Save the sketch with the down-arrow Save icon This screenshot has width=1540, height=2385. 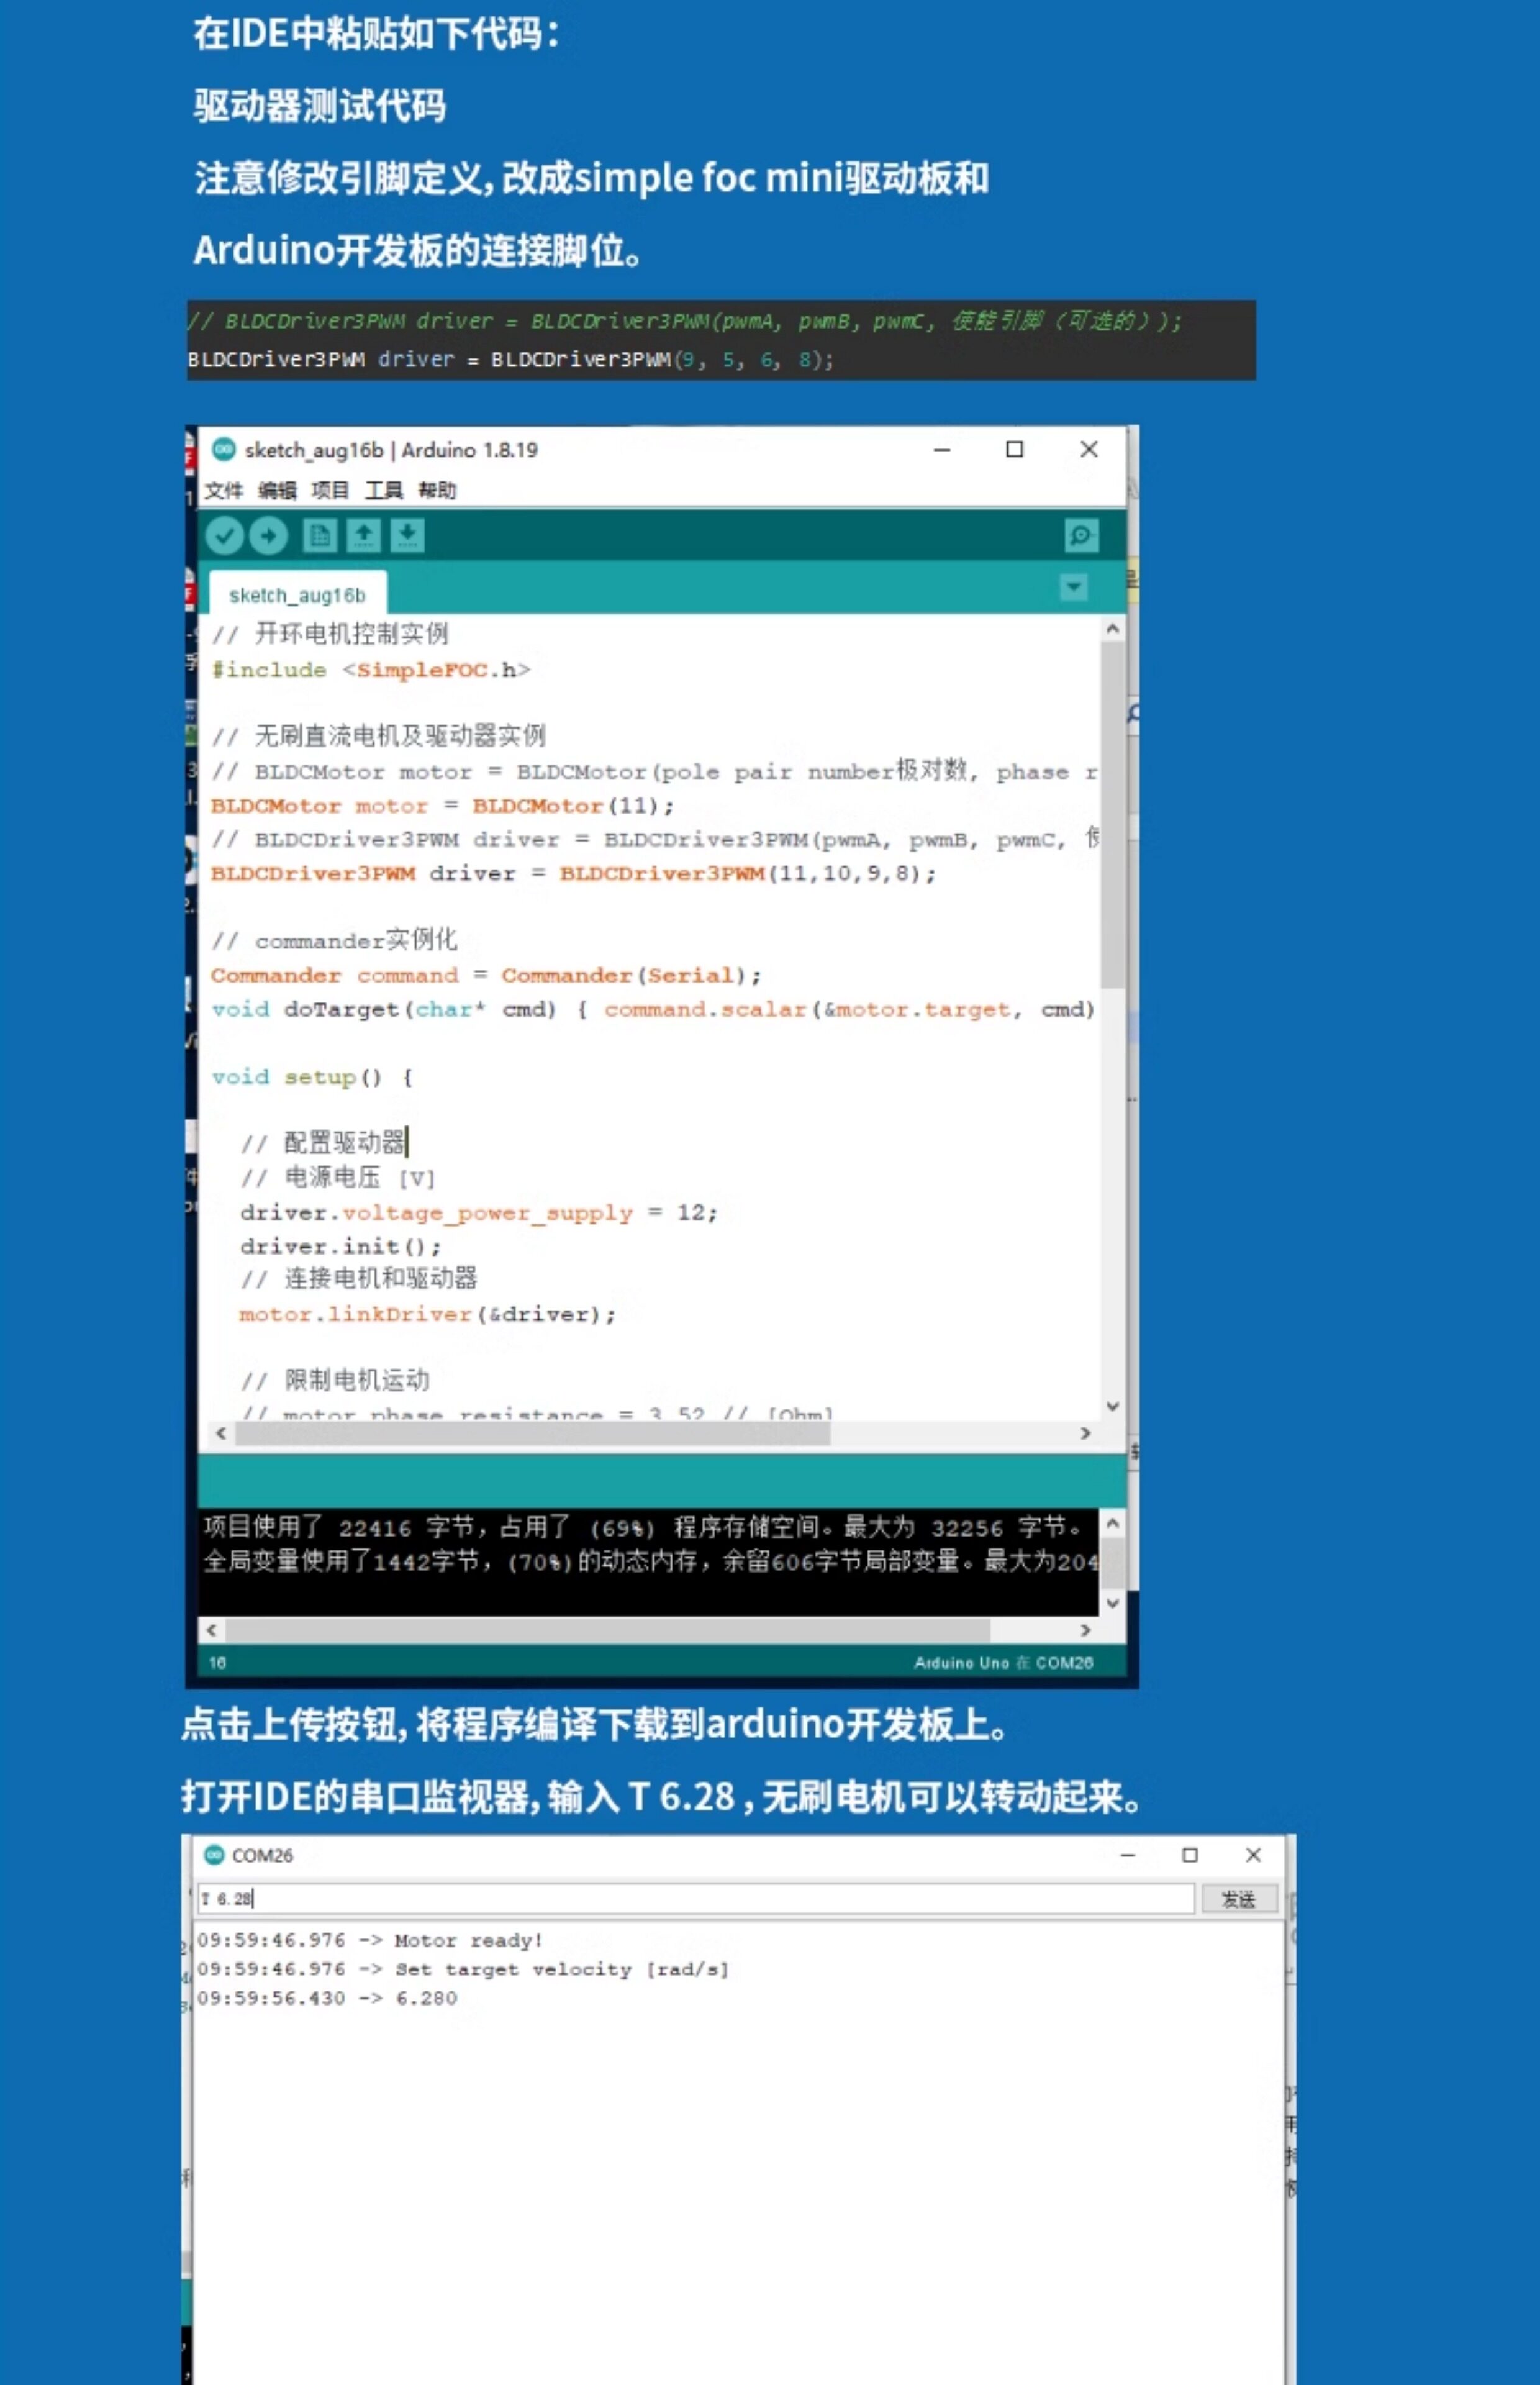[x=408, y=536]
